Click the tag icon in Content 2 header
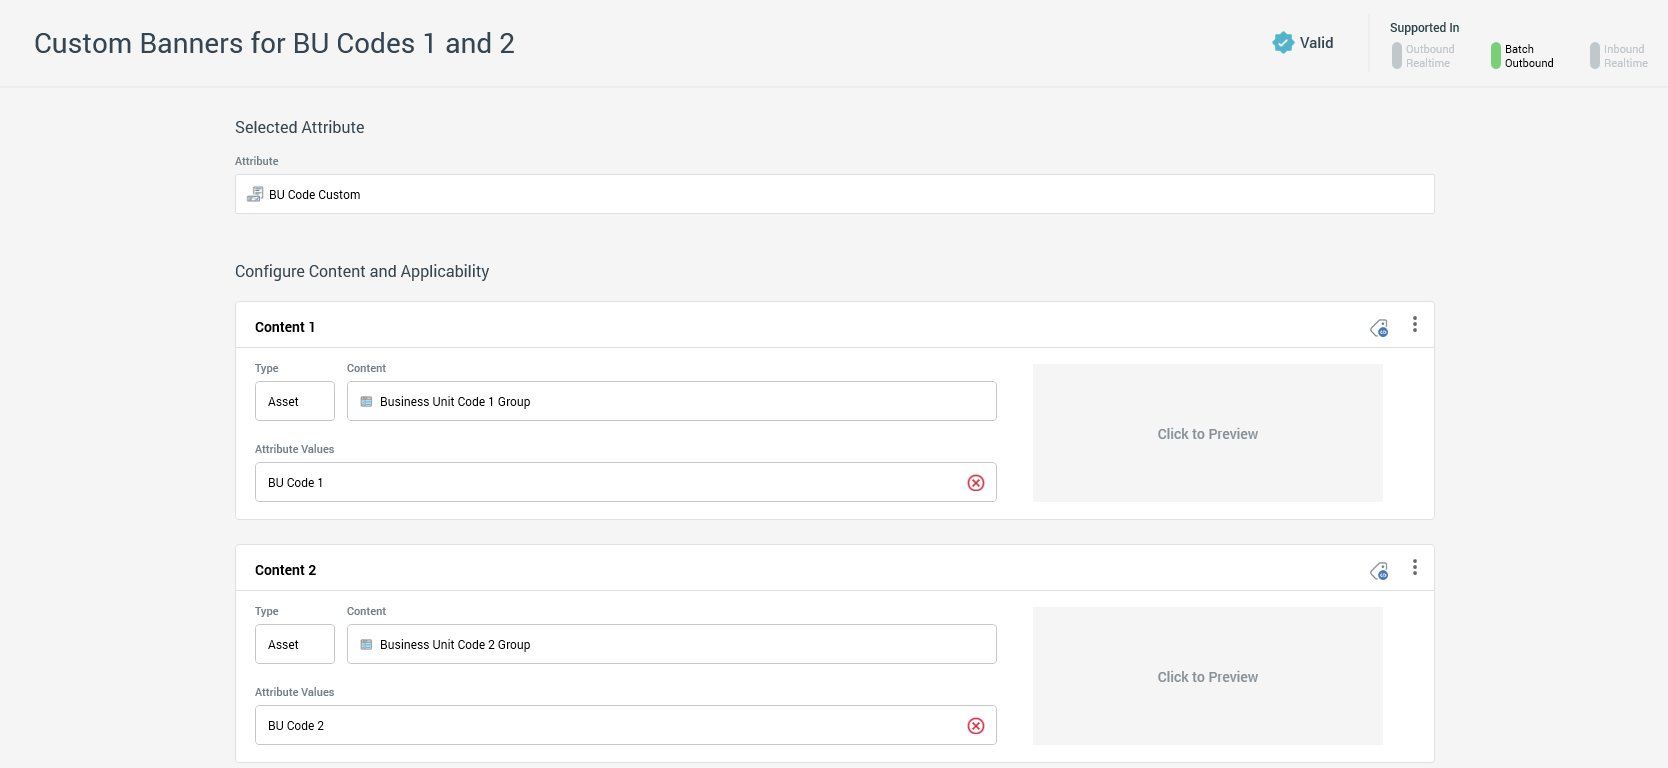This screenshot has height=768, width=1668. coord(1379,571)
